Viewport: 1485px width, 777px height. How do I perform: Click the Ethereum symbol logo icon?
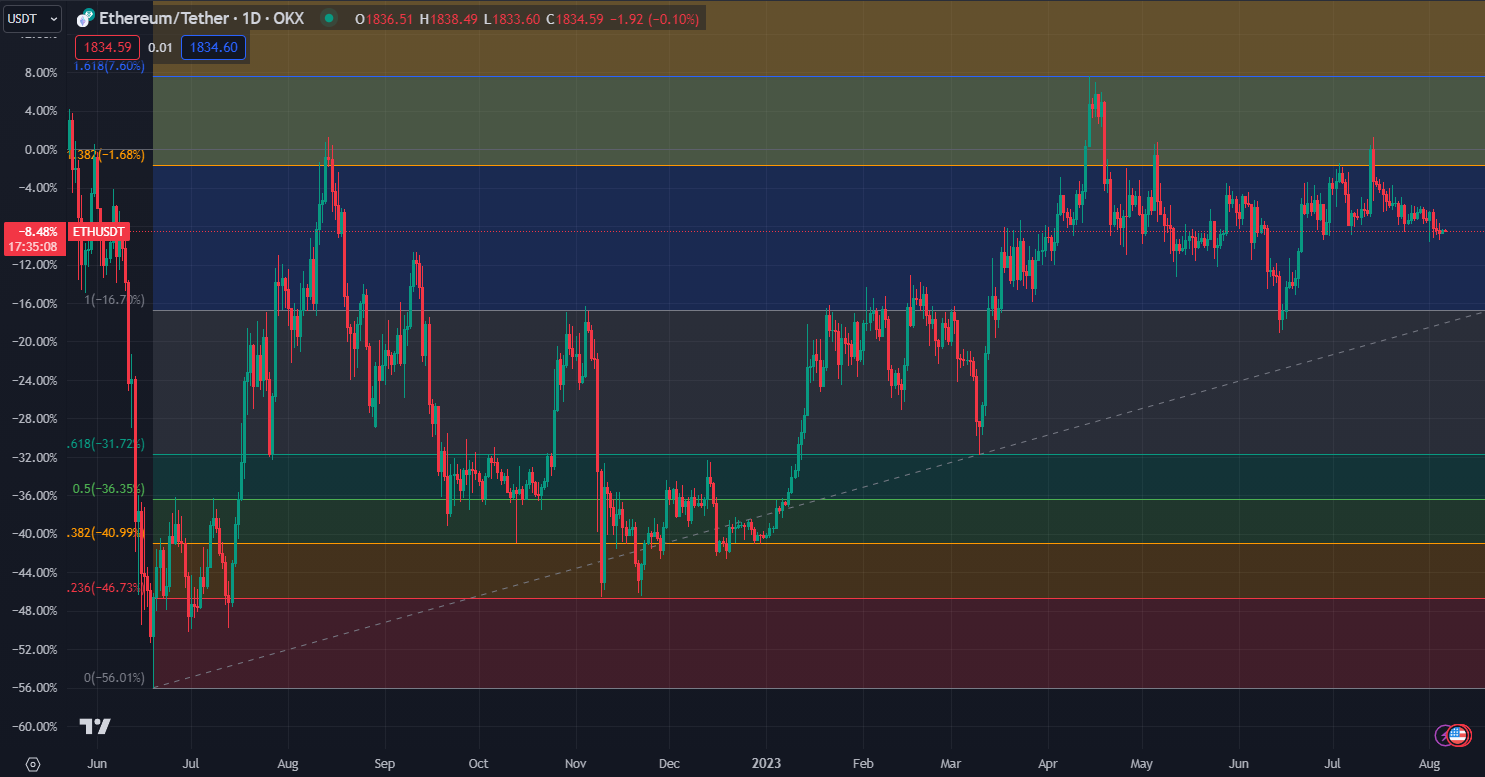click(86, 18)
